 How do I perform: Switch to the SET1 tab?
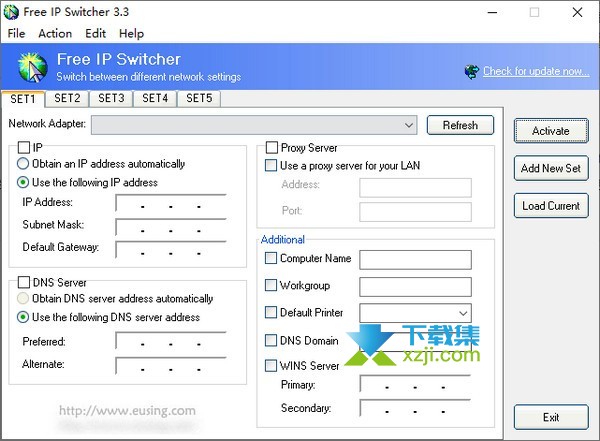pyautogui.click(x=23, y=99)
